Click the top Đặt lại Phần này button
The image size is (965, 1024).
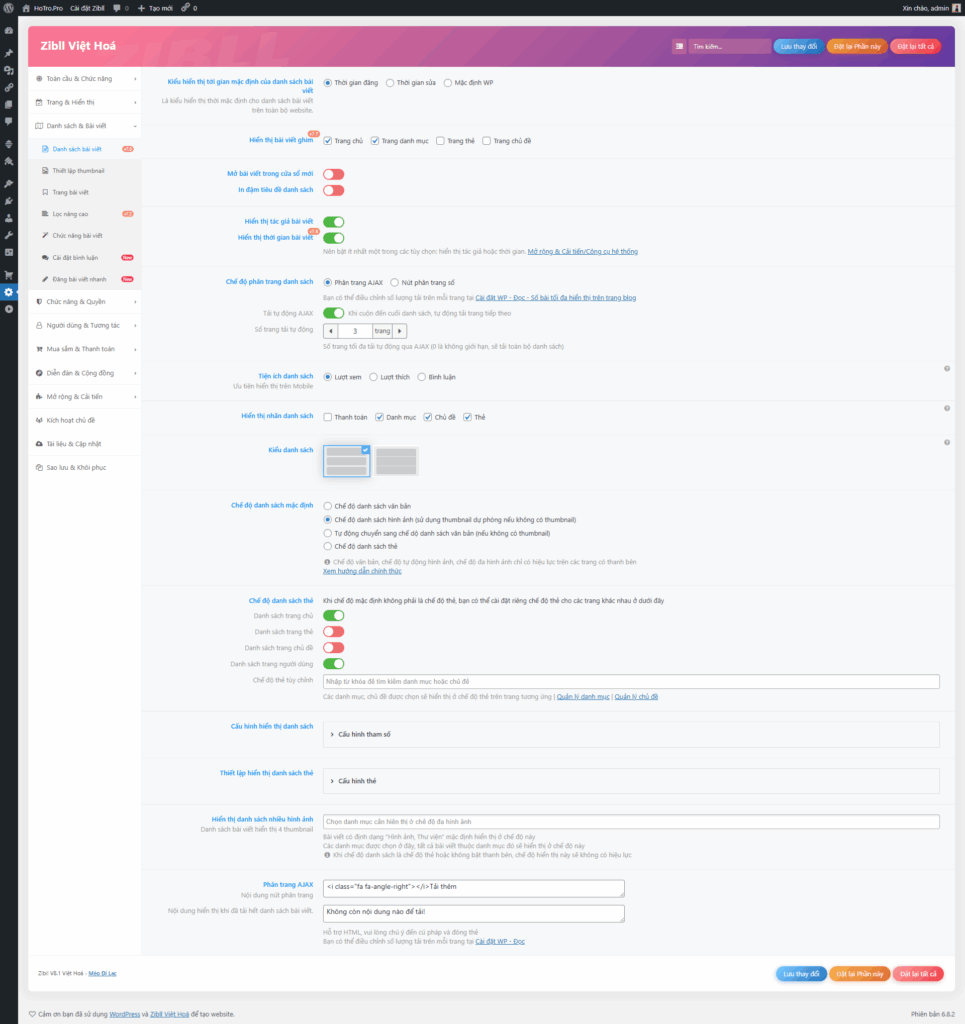pos(857,46)
